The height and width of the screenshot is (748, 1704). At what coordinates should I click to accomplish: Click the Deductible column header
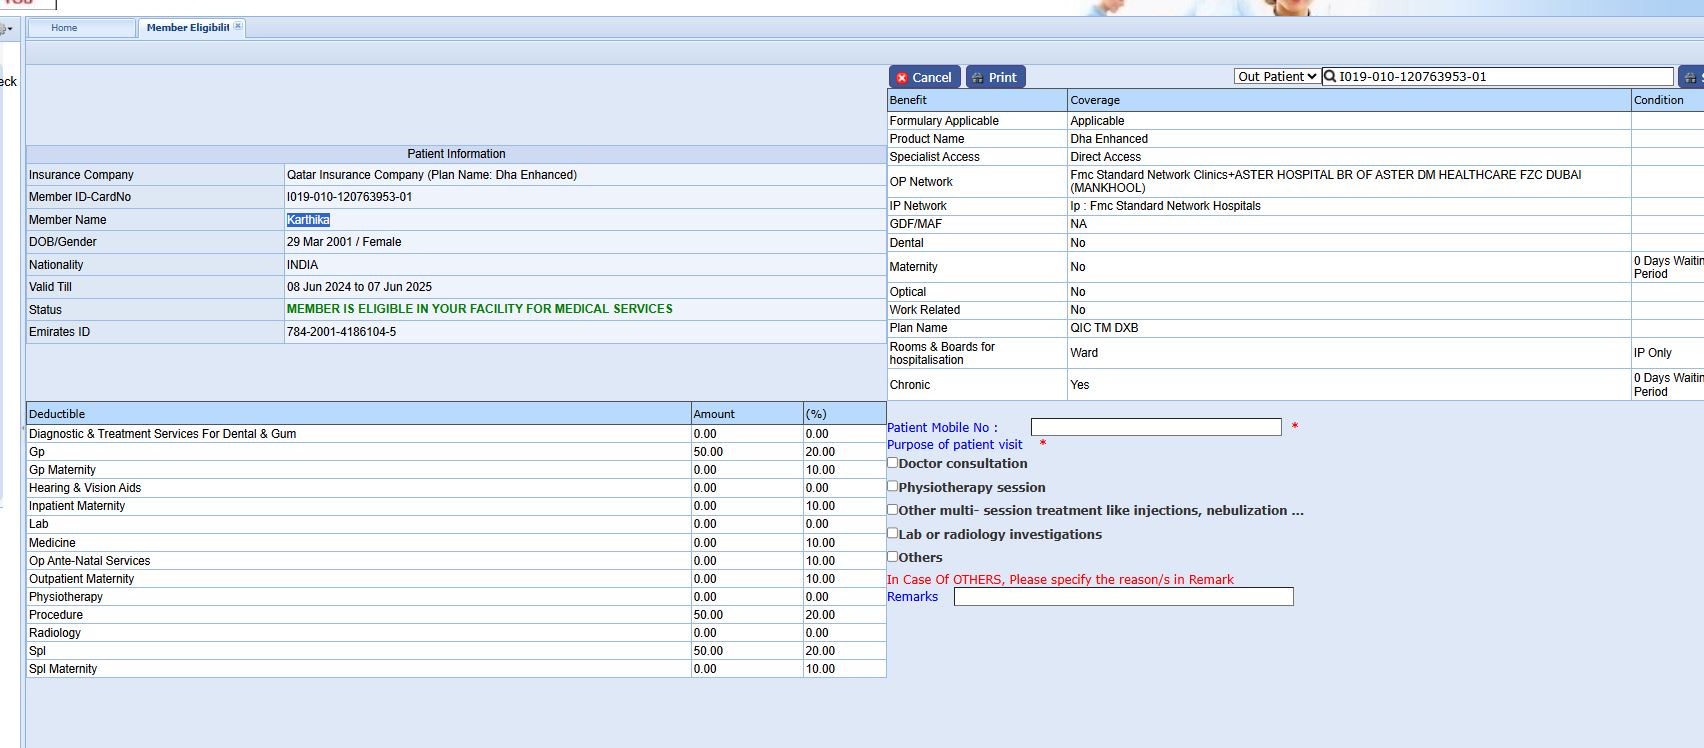57,414
